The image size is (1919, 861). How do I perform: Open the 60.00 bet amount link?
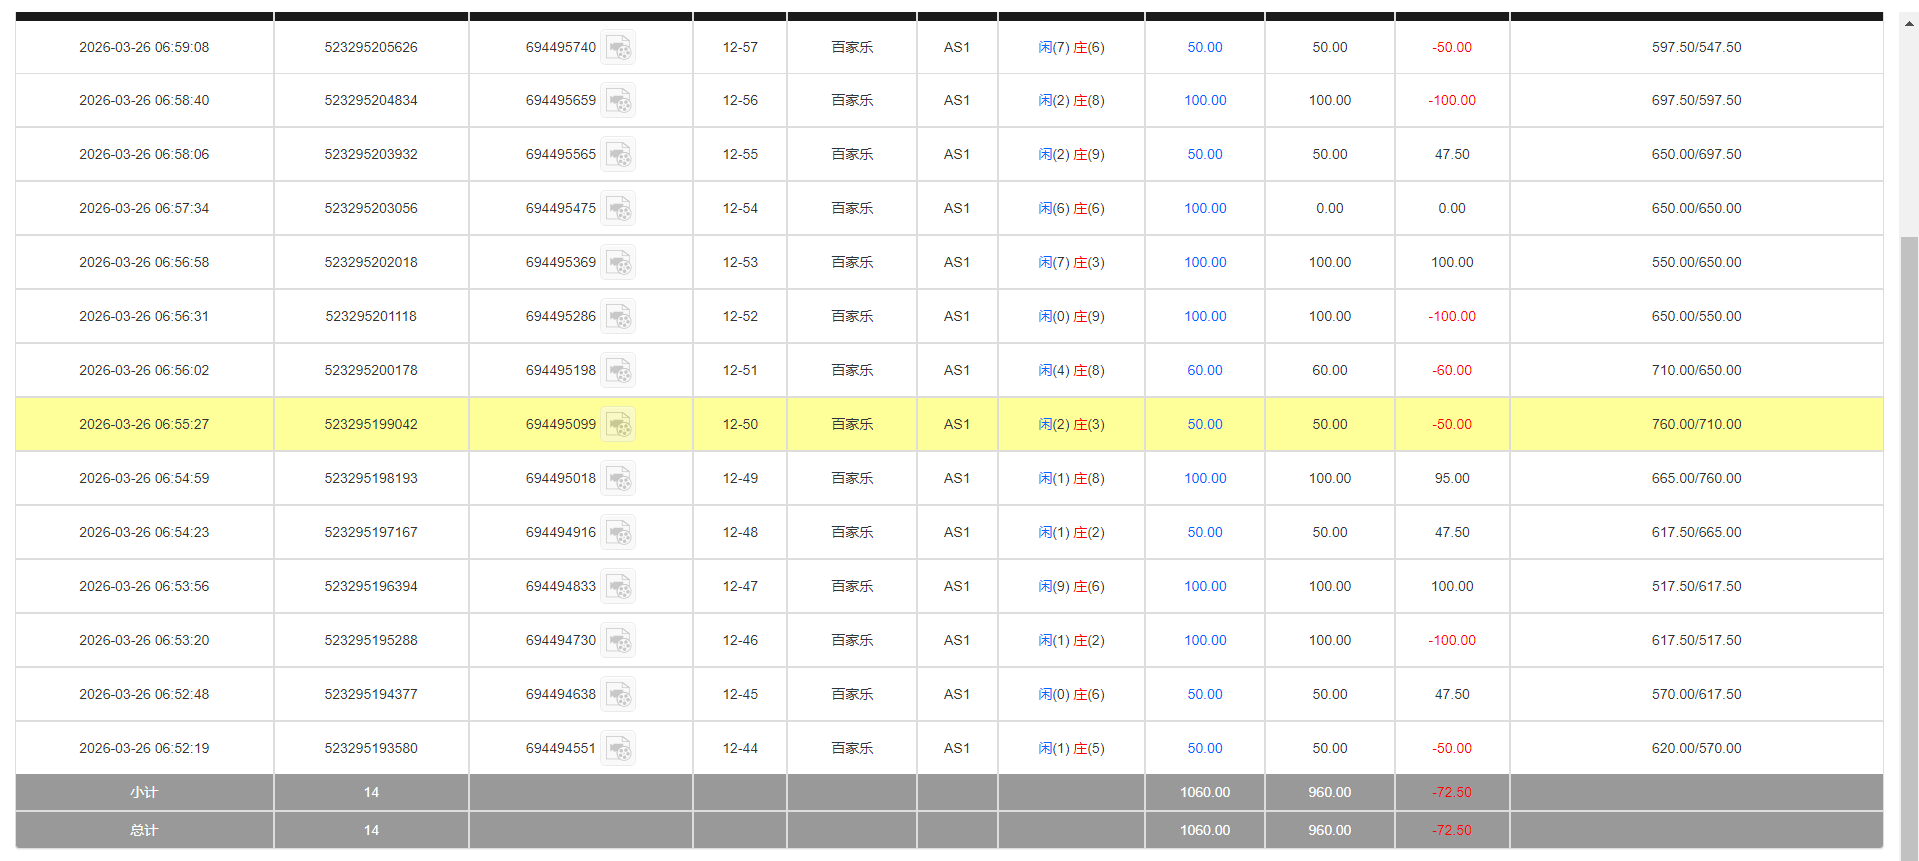click(1204, 371)
